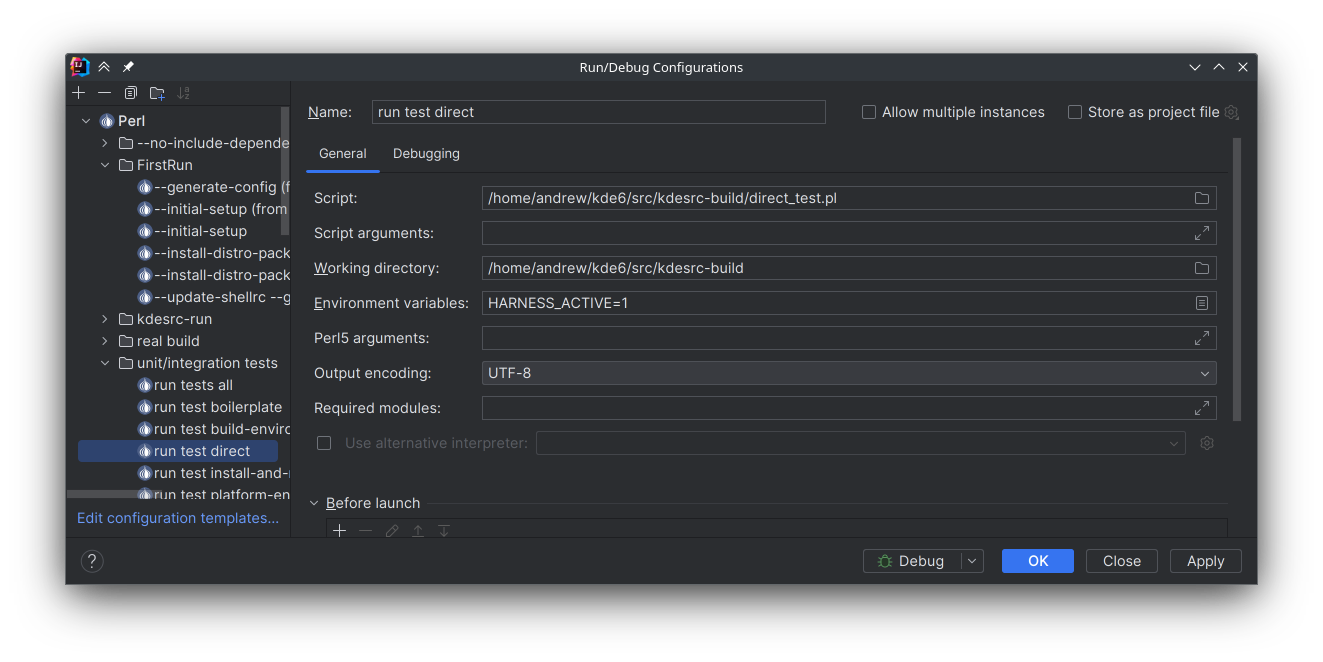Open the help question mark button

[92, 561]
